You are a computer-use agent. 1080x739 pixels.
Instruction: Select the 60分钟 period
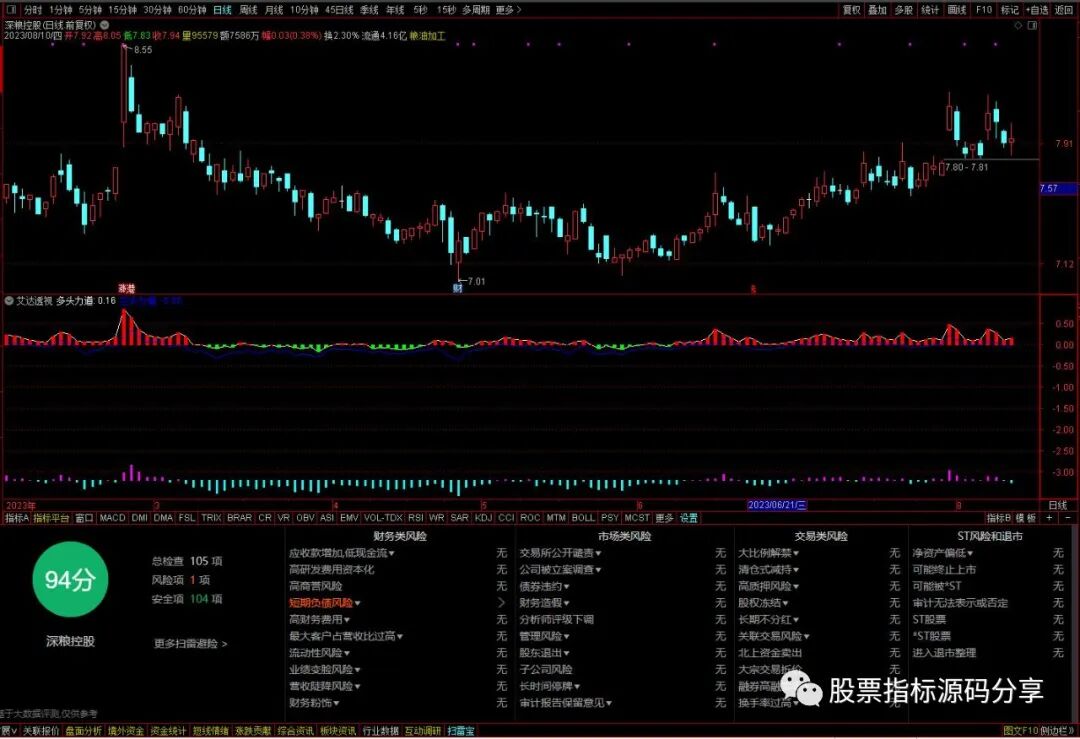[191, 10]
